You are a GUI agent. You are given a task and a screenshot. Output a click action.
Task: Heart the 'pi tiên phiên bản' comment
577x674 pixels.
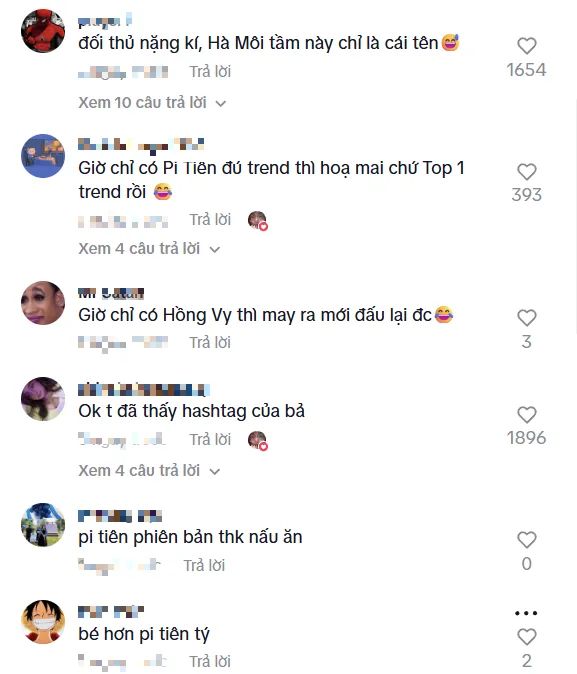[526, 539]
